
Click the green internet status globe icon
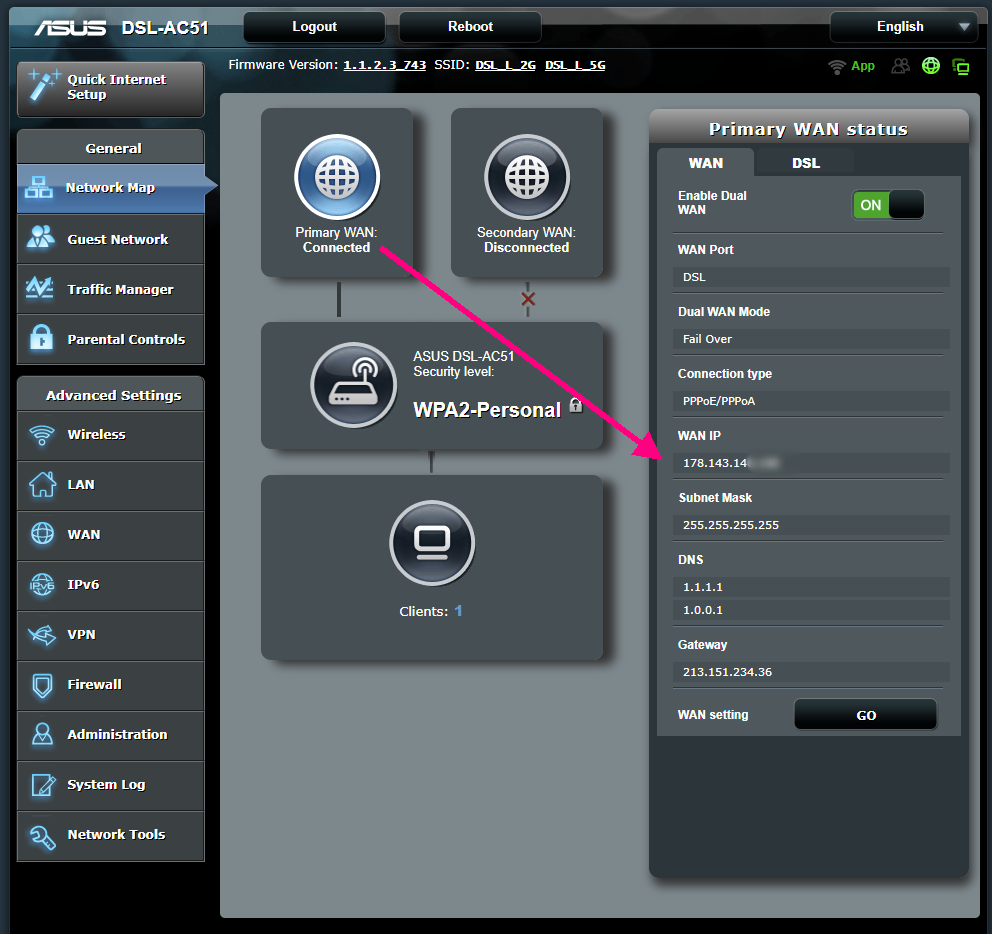click(x=931, y=65)
